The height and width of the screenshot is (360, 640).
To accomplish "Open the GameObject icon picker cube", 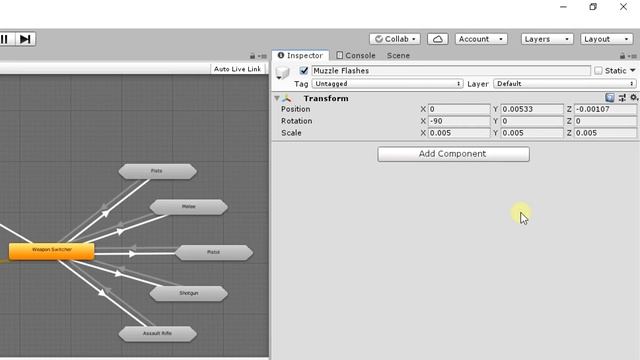I will pyautogui.click(x=282, y=73).
